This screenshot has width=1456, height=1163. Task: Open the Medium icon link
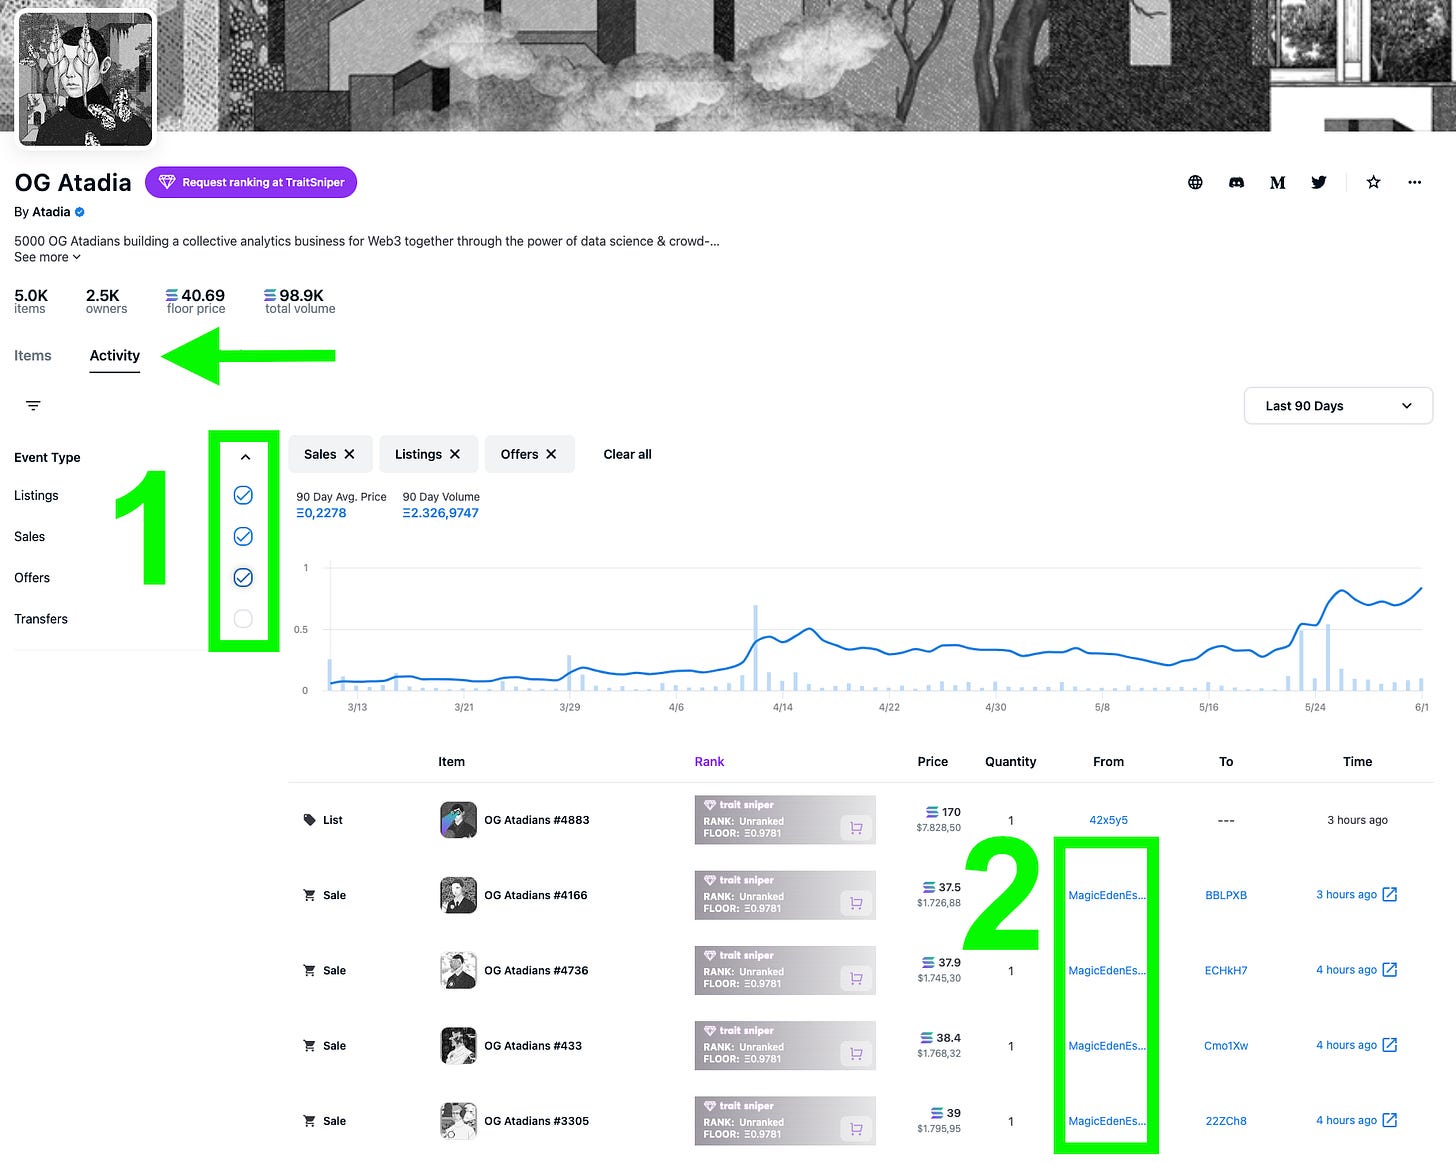coord(1277,182)
